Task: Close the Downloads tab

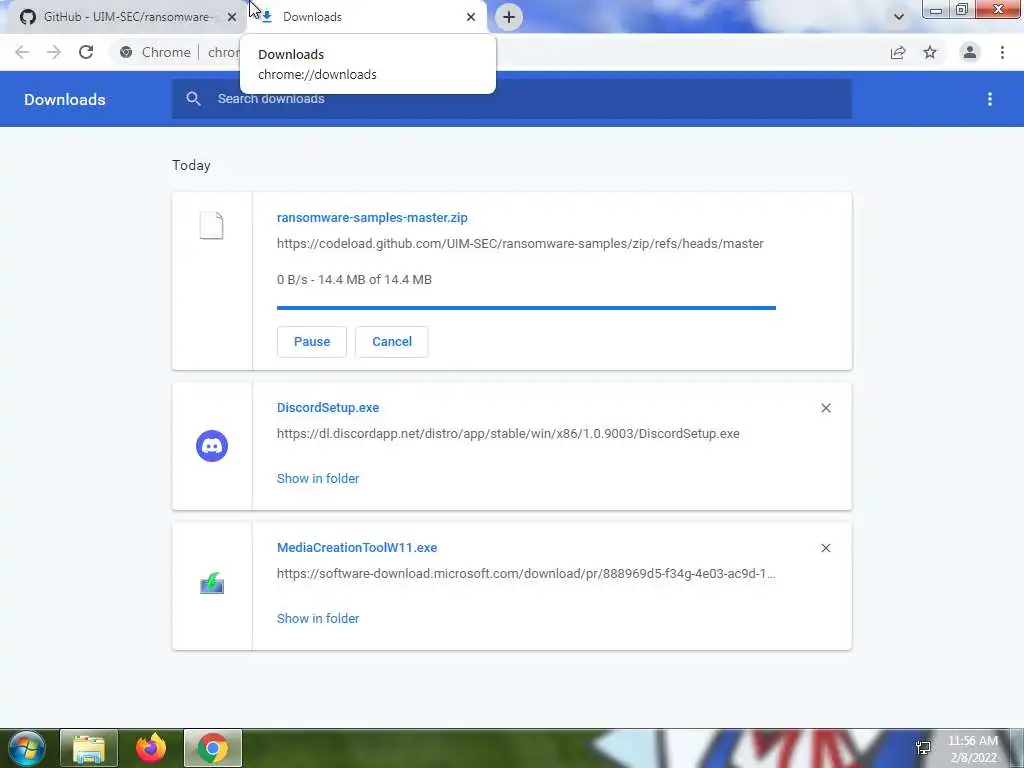Action: coord(471,17)
